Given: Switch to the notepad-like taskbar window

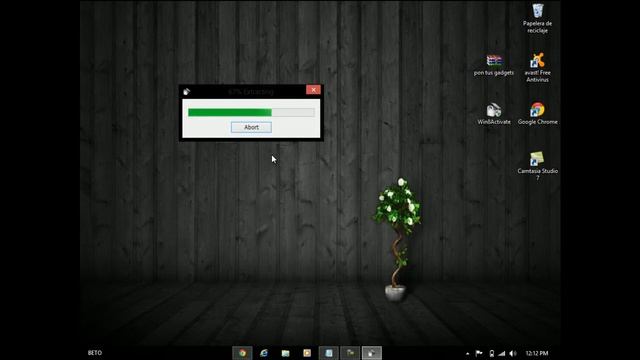Looking at the screenshot, I should [x=329, y=353].
